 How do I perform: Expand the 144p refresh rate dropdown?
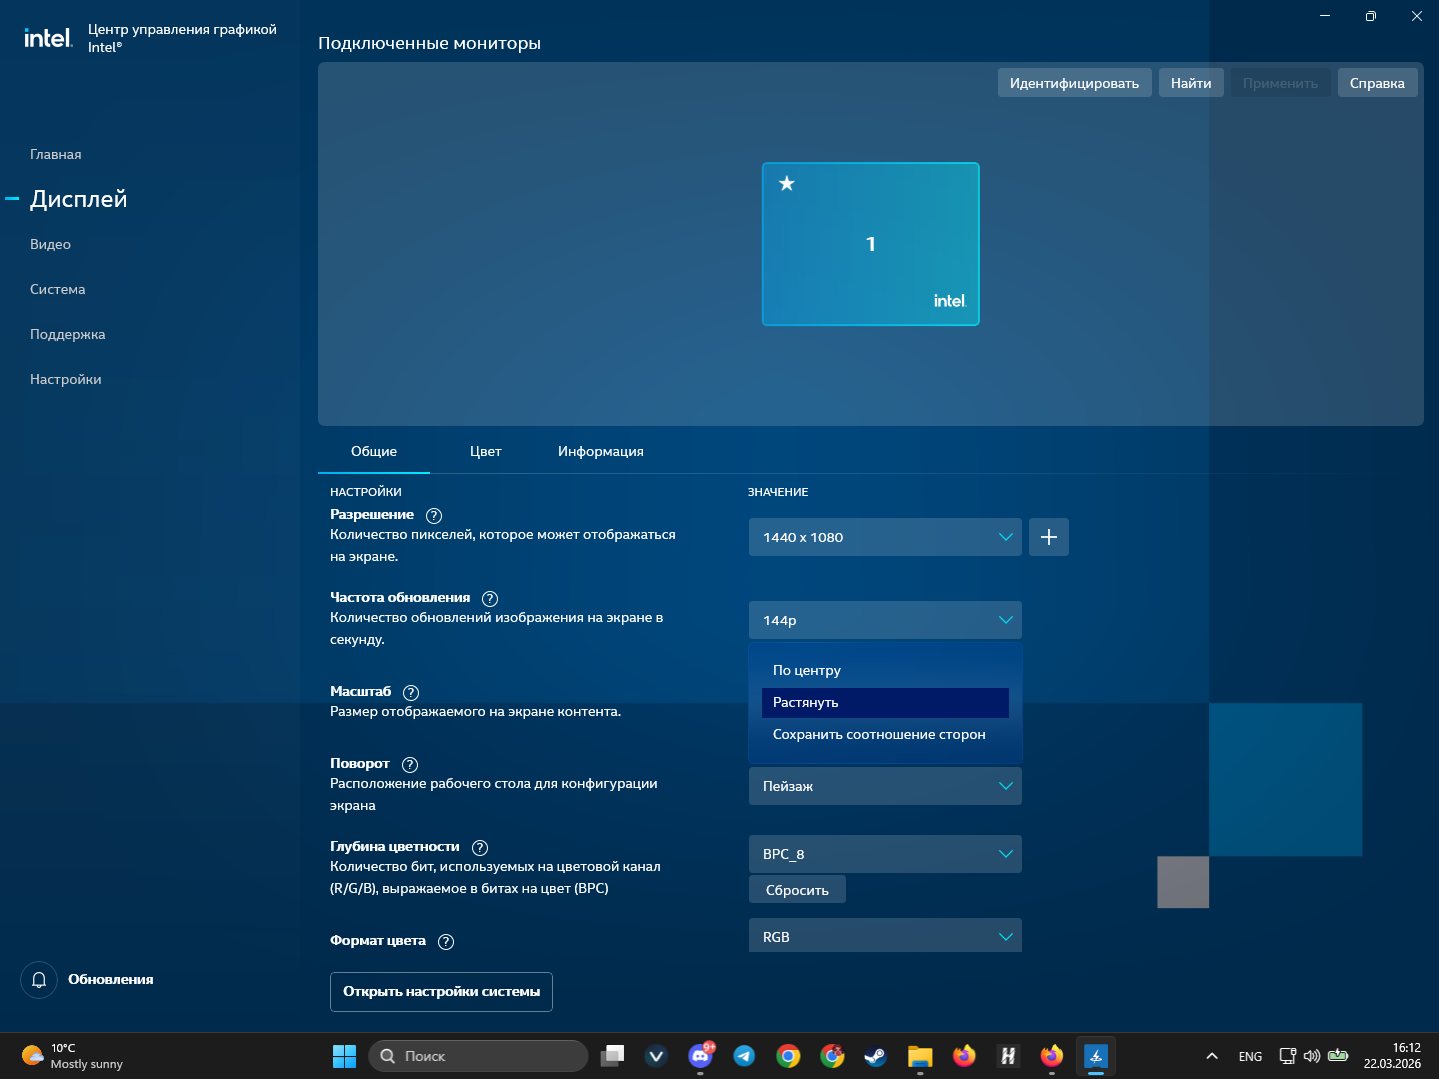tap(884, 620)
